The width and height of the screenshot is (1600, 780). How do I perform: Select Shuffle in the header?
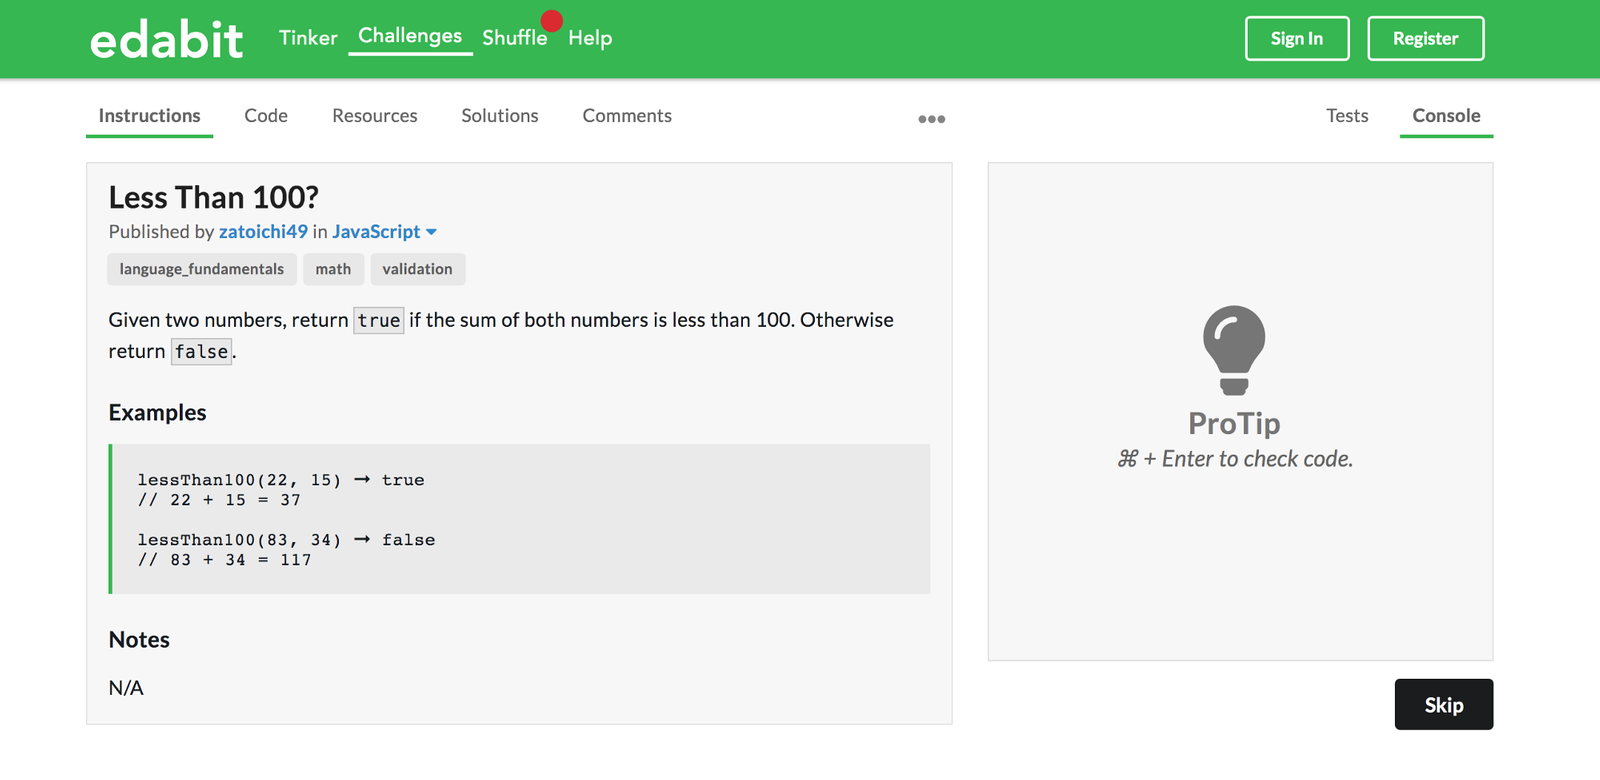coord(514,38)
